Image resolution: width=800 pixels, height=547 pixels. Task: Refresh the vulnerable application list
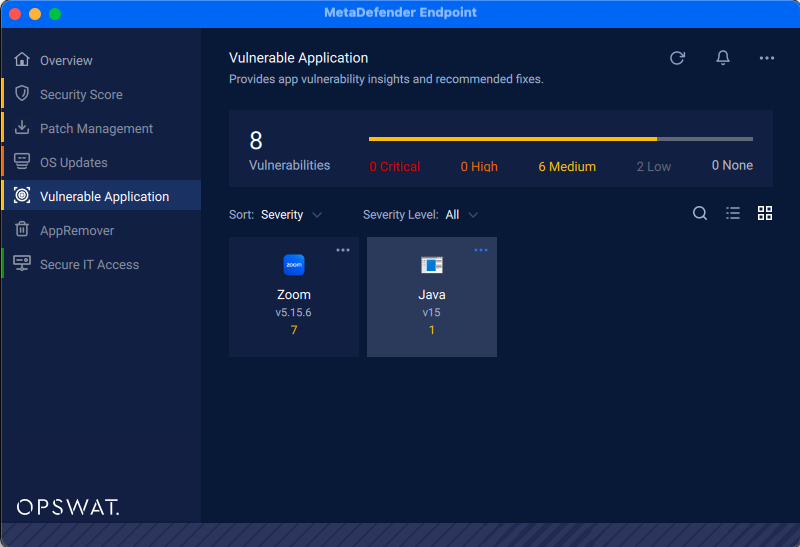tap(677, 58)
